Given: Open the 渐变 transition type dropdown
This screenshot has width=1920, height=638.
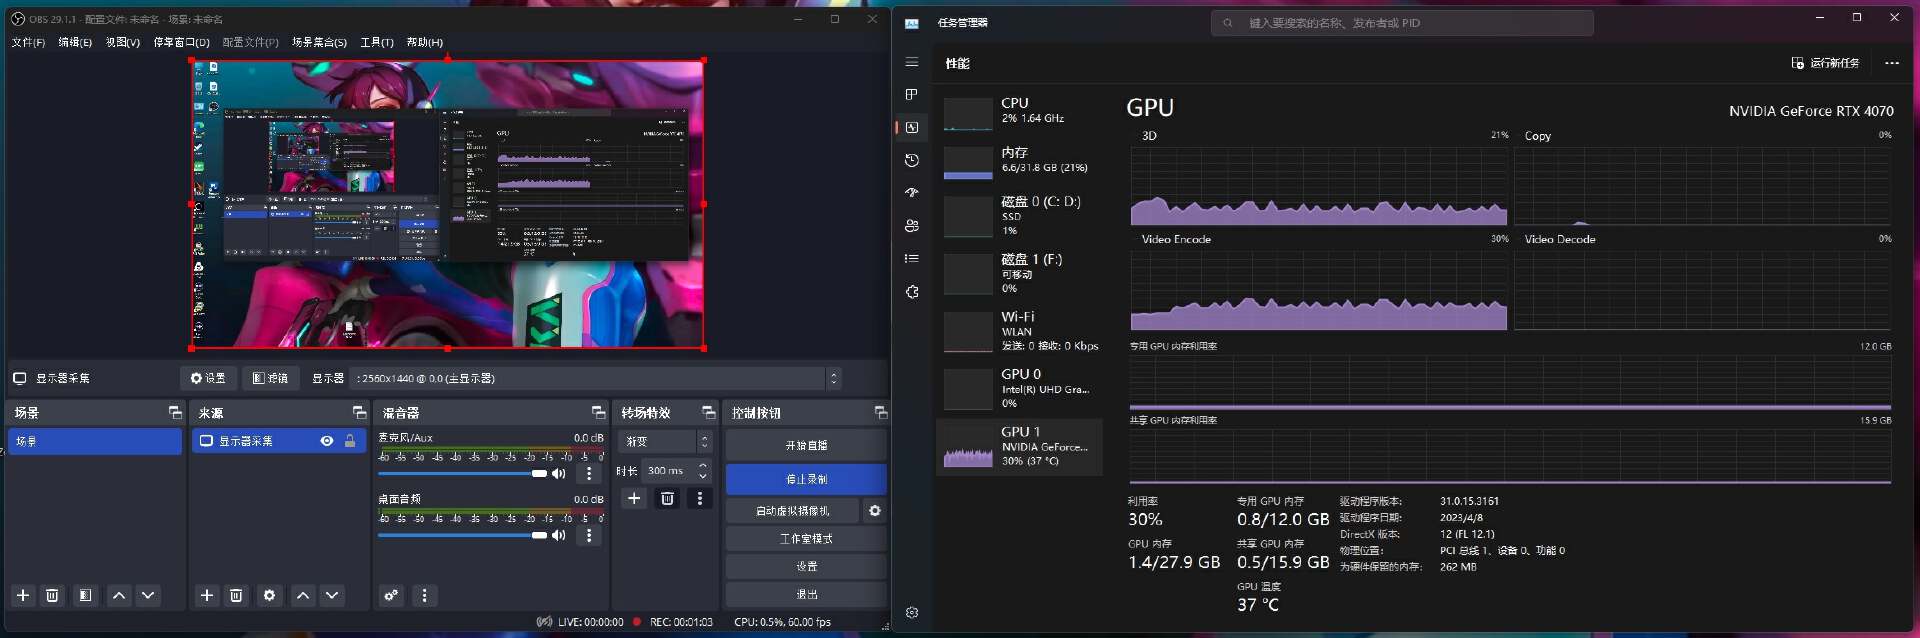Looking at the screenshot, I should [666, 441].
